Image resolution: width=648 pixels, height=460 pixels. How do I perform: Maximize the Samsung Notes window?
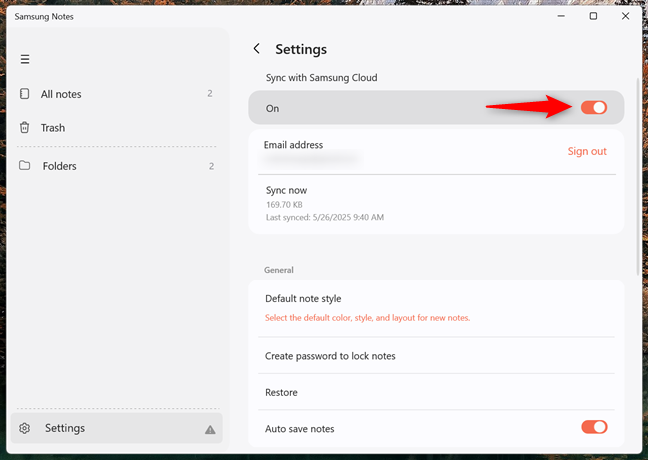pyautogui.click(x=593, y=16)
